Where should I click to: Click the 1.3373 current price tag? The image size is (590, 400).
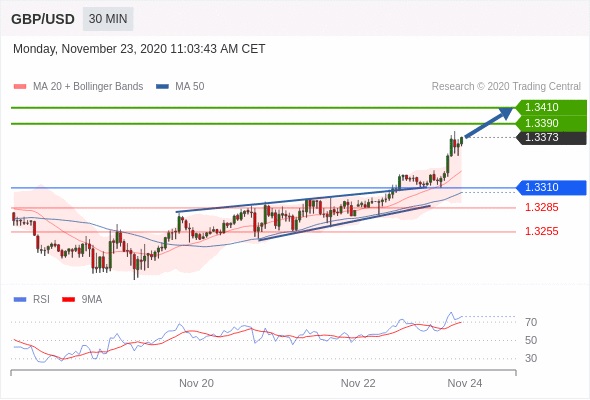(552, 137)
